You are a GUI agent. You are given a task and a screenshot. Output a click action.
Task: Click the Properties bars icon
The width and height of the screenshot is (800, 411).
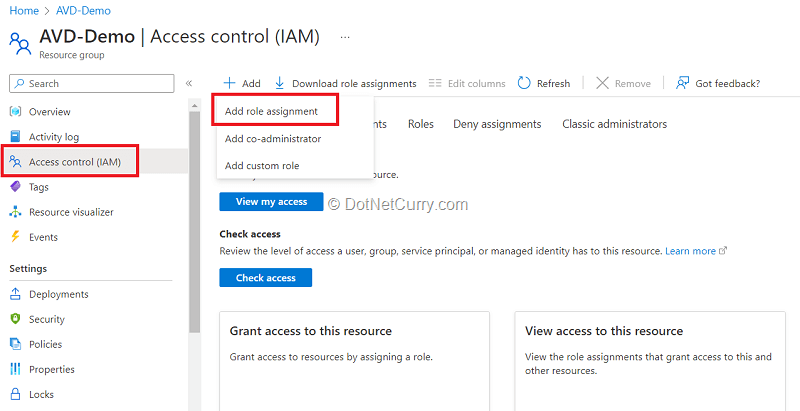[x=16, y=369]
